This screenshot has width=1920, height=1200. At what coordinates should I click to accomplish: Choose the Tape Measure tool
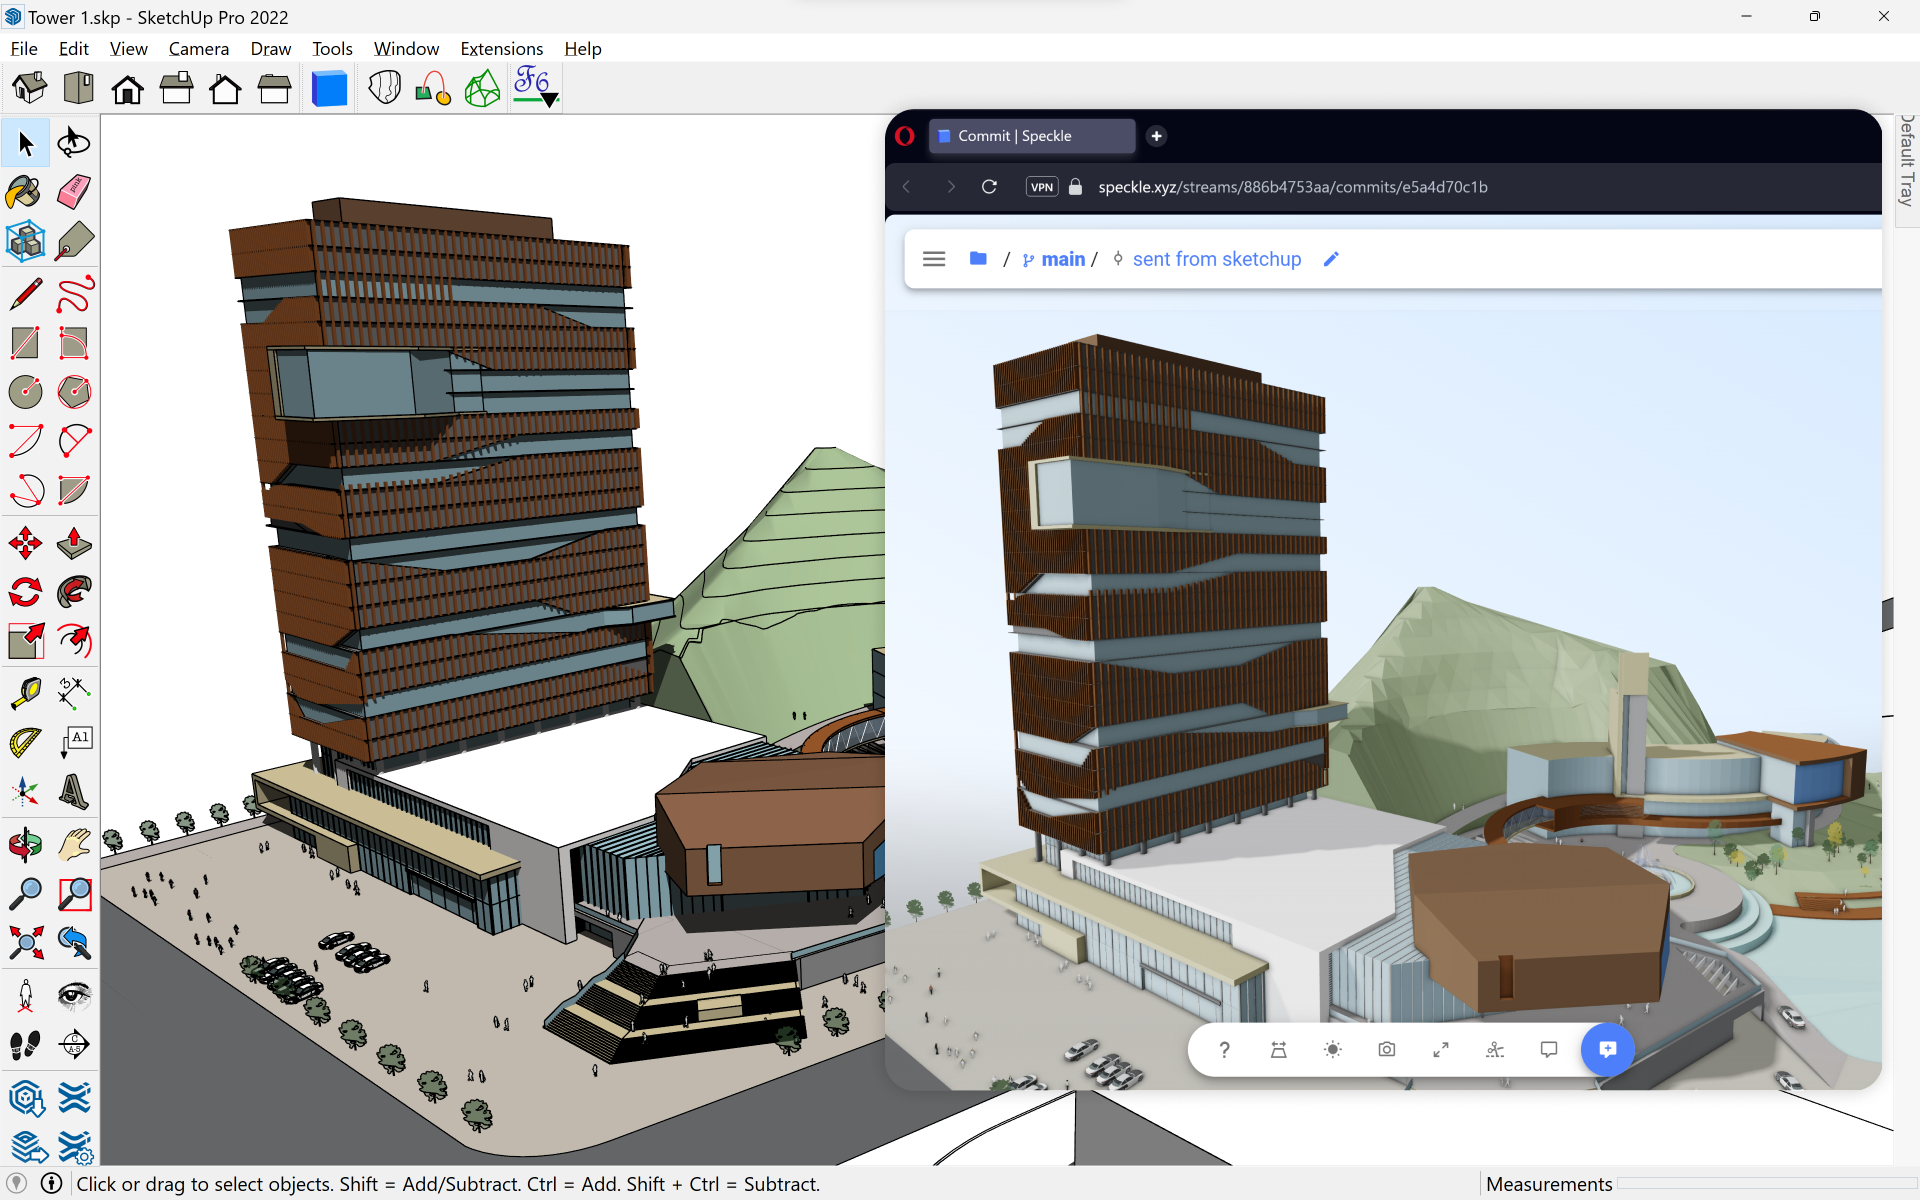pyautogui.click(x=25, y=692)
